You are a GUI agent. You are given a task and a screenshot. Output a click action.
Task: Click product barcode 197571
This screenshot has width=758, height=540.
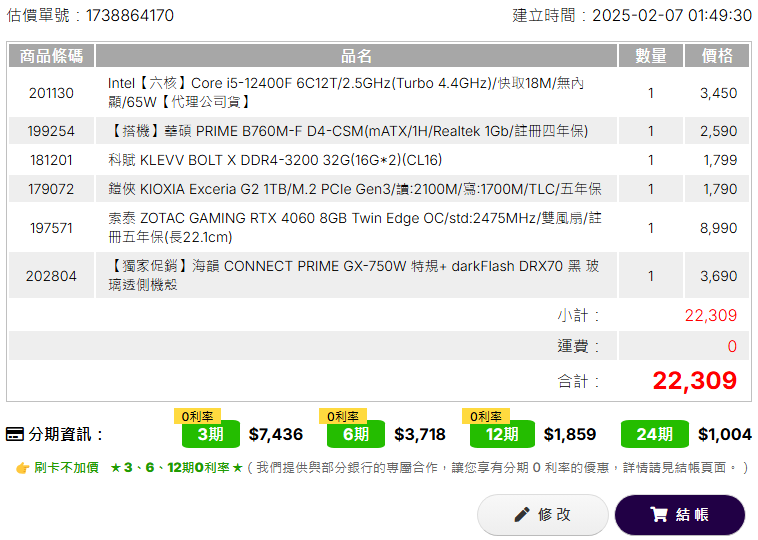(x=51, y=228)
